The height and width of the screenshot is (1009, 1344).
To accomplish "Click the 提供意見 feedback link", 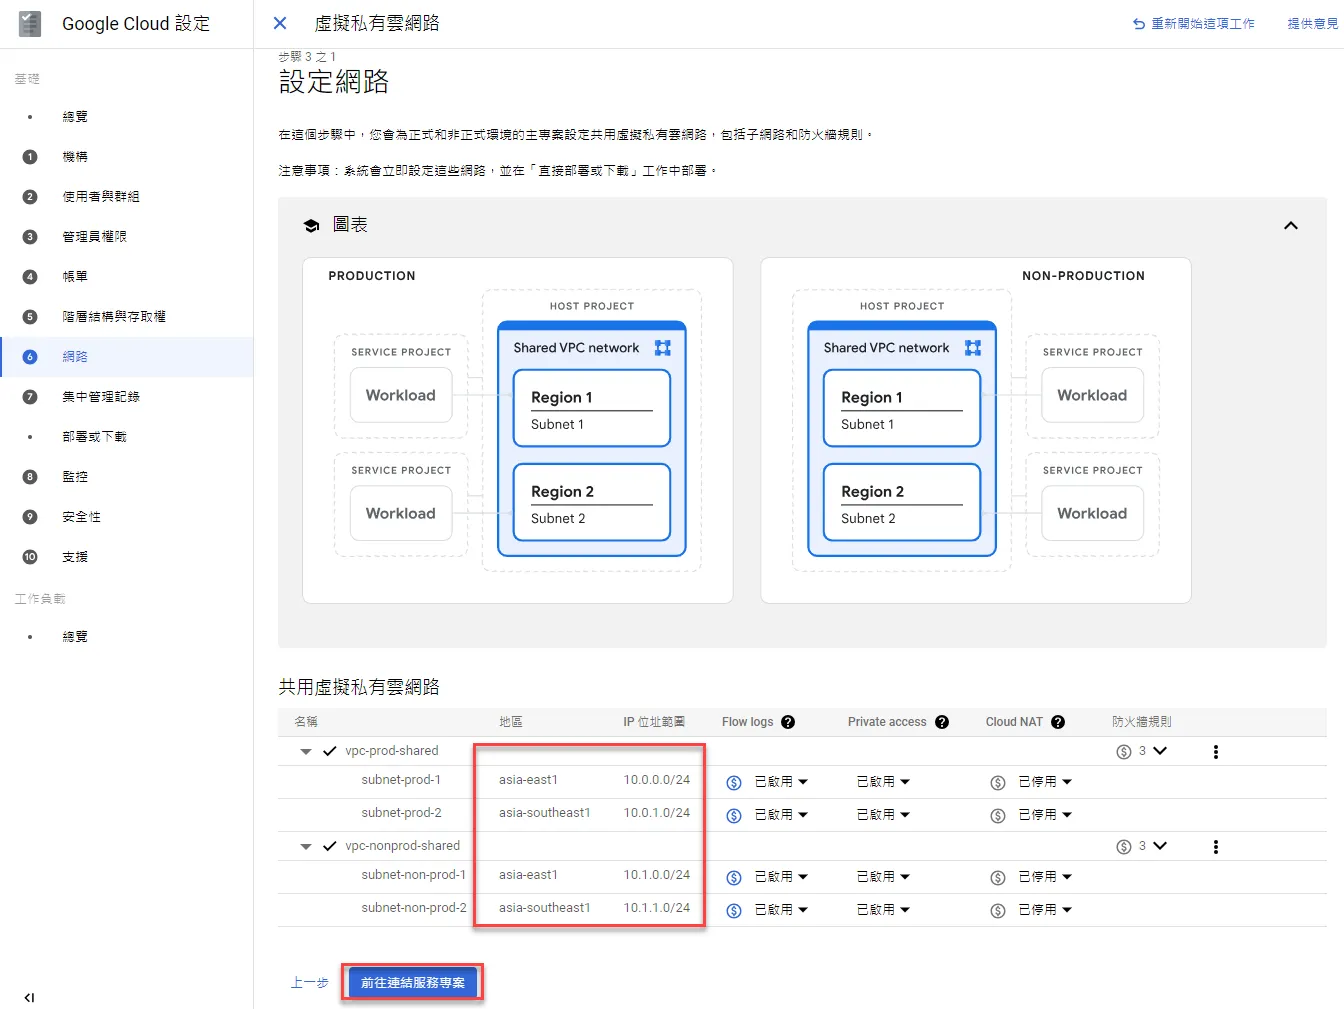I will pyautogui.click(x=1313, y=24).
